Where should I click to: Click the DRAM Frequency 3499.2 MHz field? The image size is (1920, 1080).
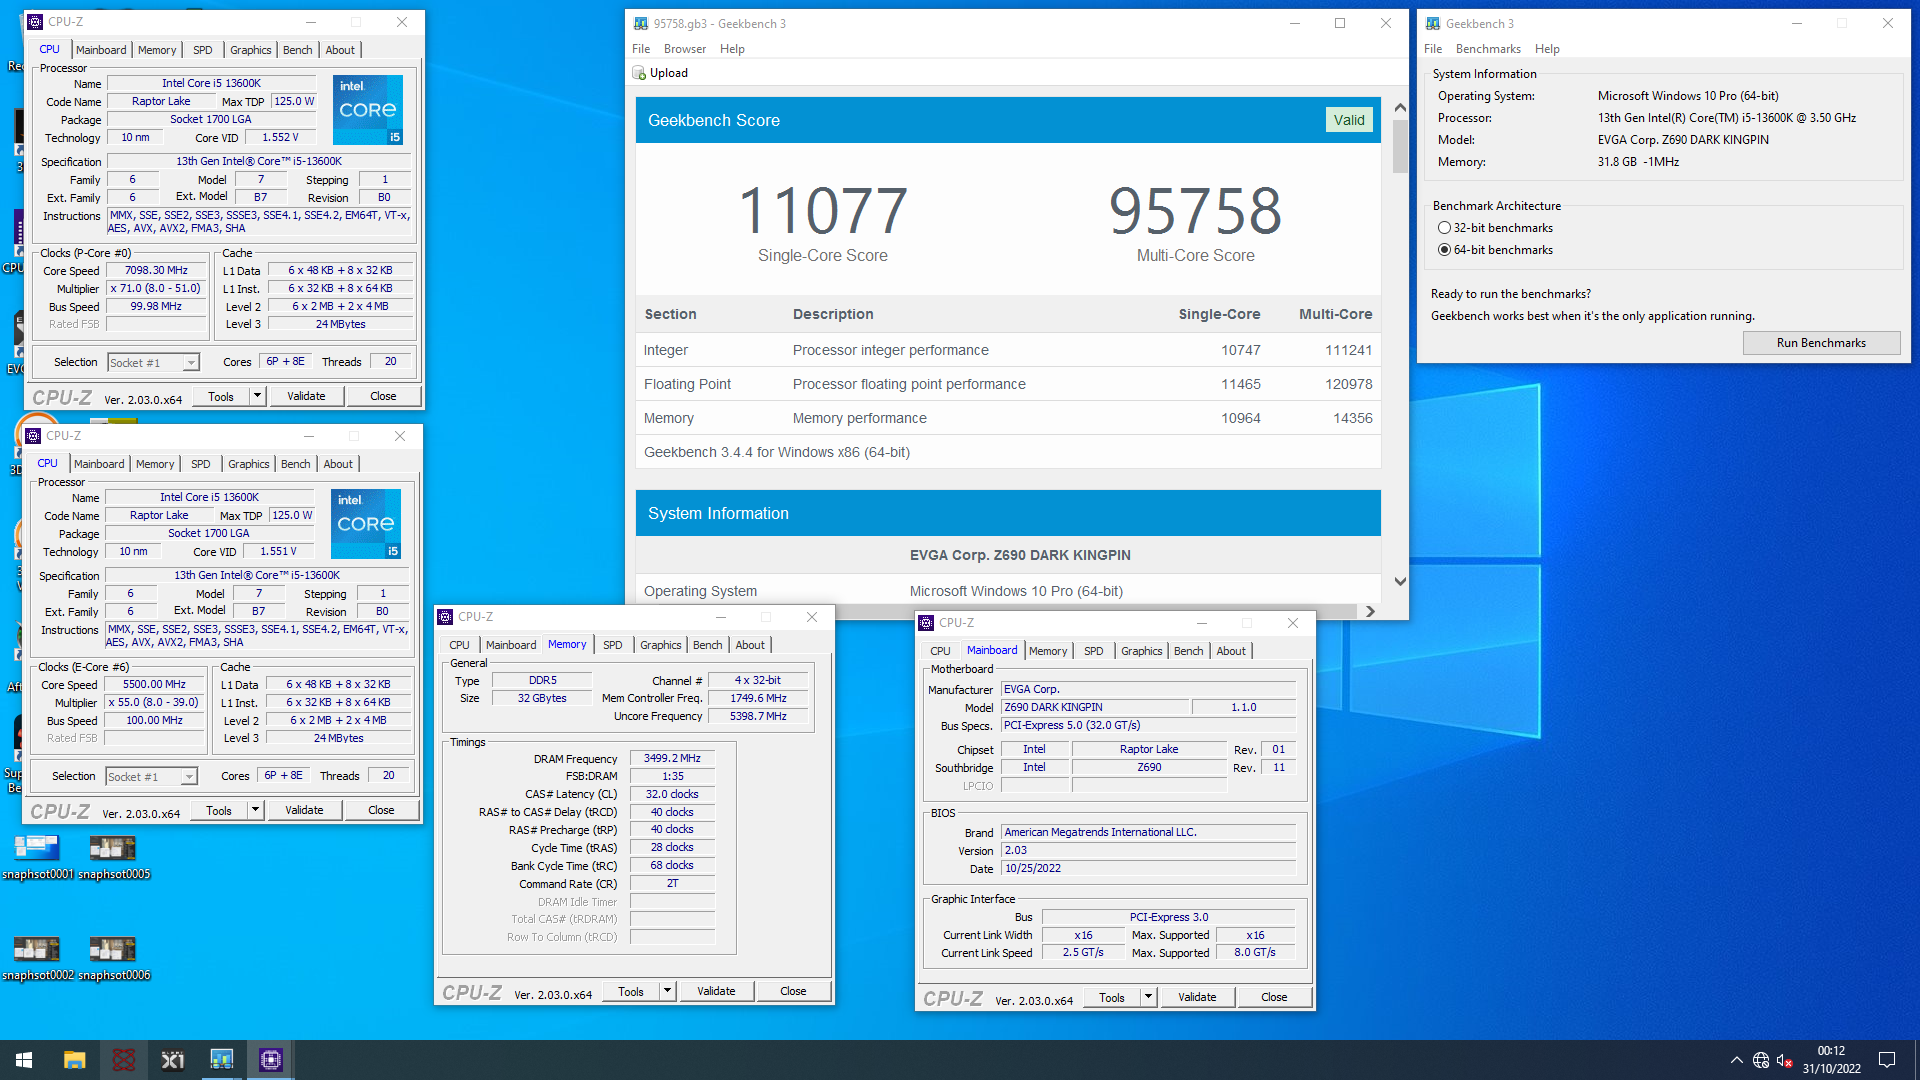[x=672, y=759]
